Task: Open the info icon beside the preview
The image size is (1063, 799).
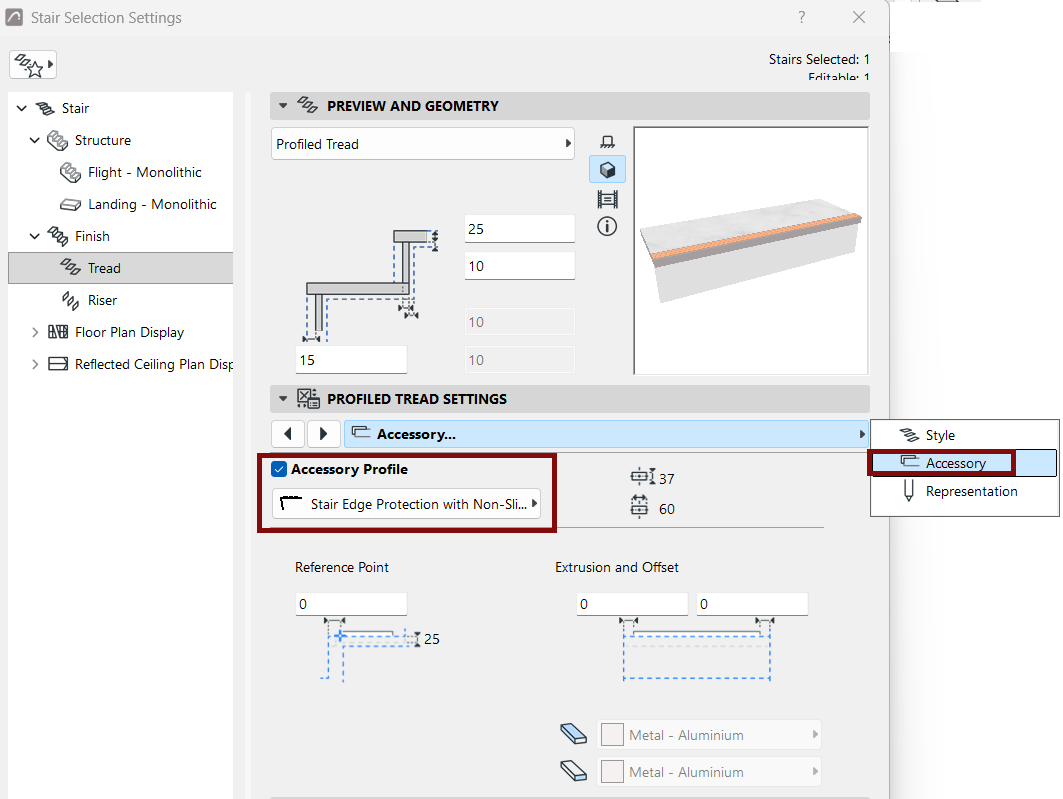Action: point(607,226)
